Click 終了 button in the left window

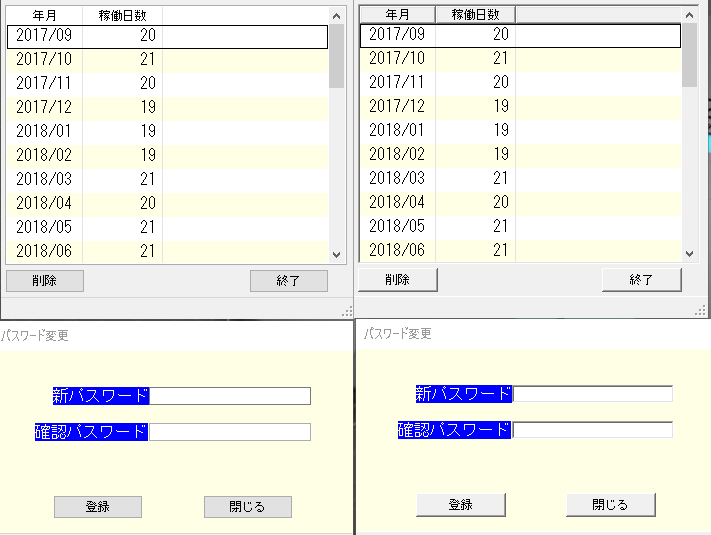point(288,281)
